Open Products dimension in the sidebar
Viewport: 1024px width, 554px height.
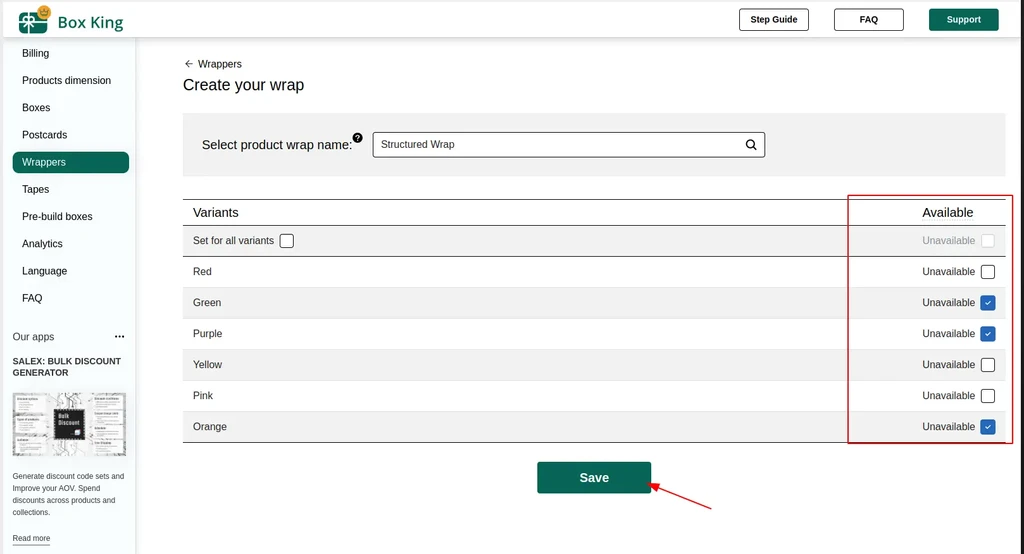67,80
